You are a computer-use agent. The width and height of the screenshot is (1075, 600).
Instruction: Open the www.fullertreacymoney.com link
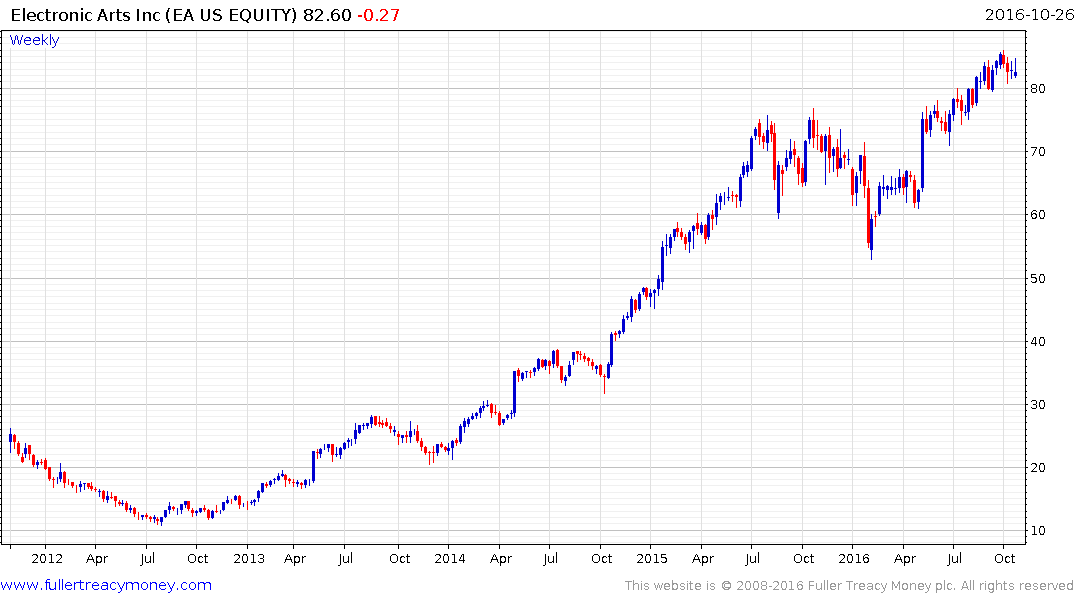pyautogui.click(x=106, y=585)
